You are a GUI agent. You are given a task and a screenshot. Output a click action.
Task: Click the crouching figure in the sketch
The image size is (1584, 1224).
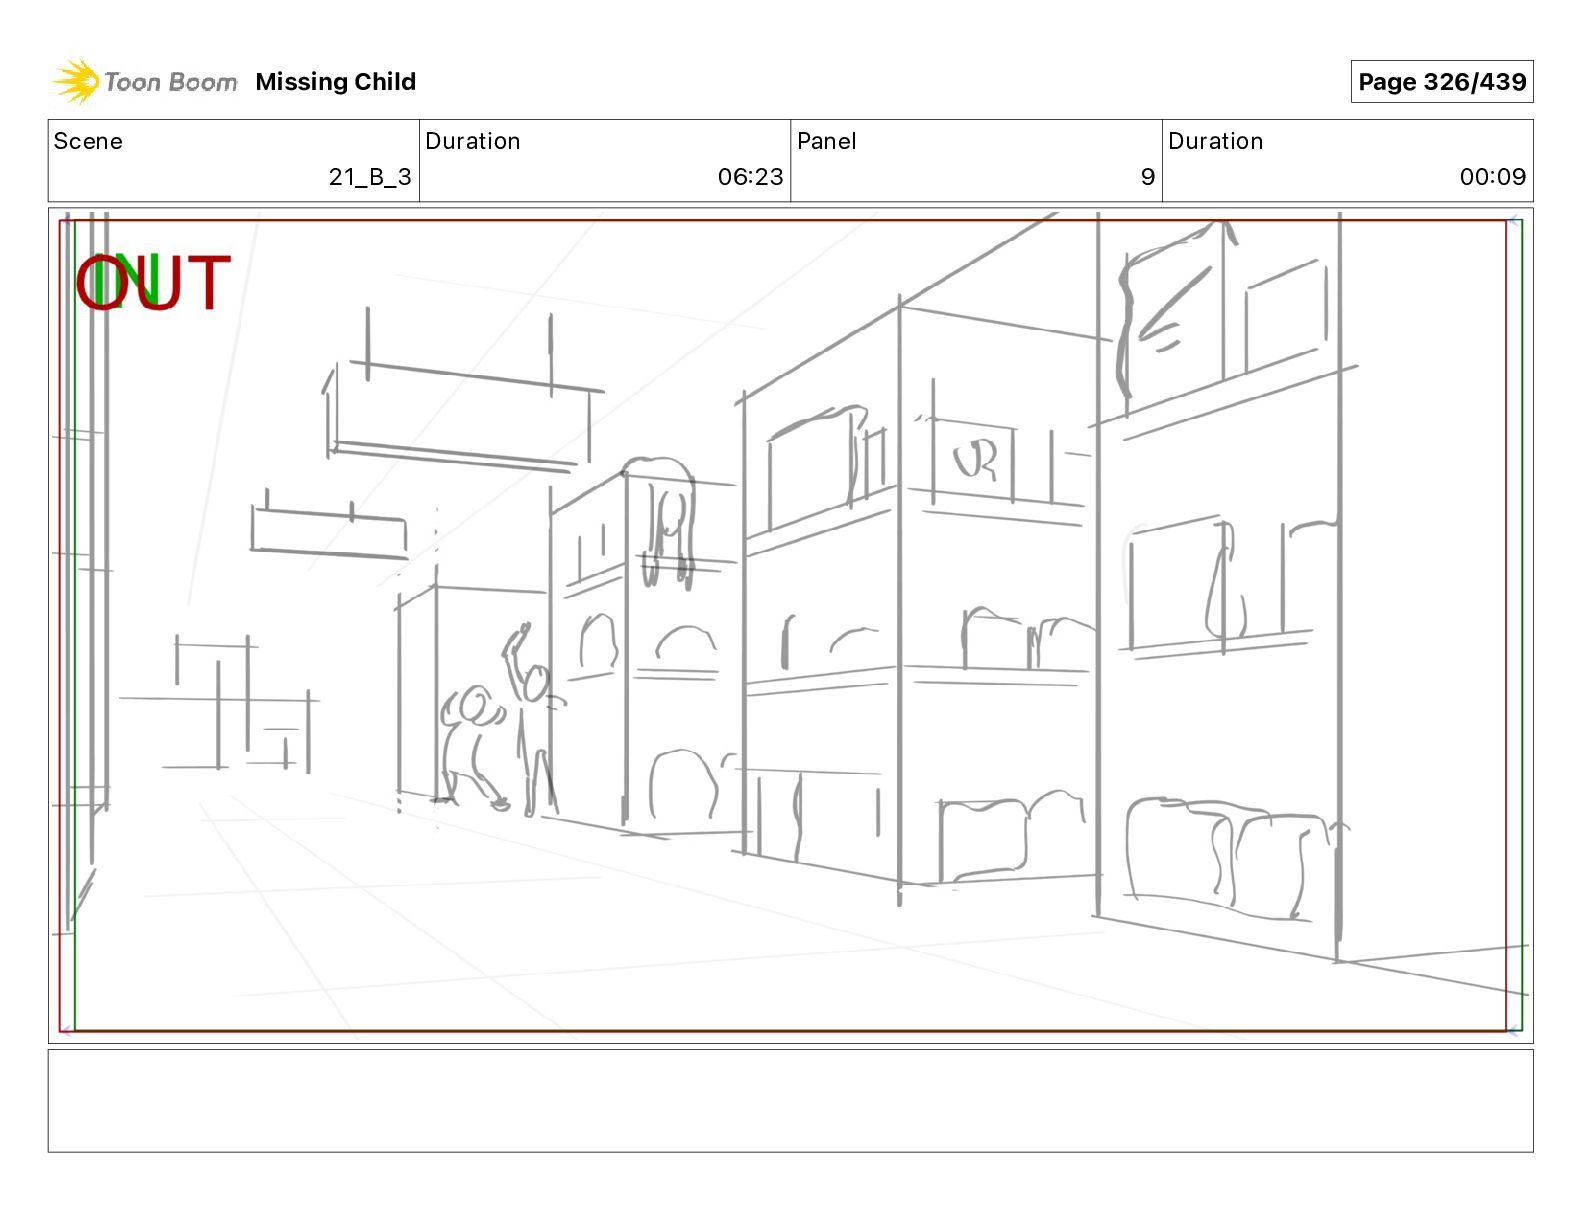pyautogui.click(x=470, y=745)
